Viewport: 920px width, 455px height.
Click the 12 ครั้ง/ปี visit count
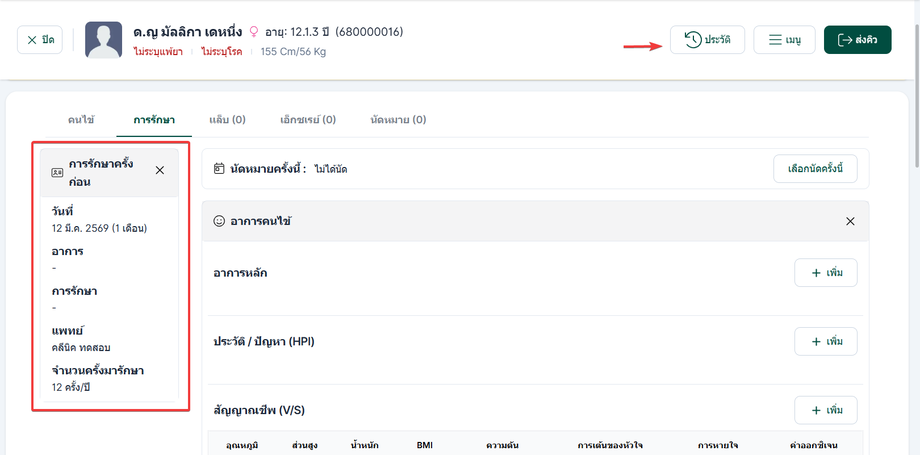tap(71, 387)
